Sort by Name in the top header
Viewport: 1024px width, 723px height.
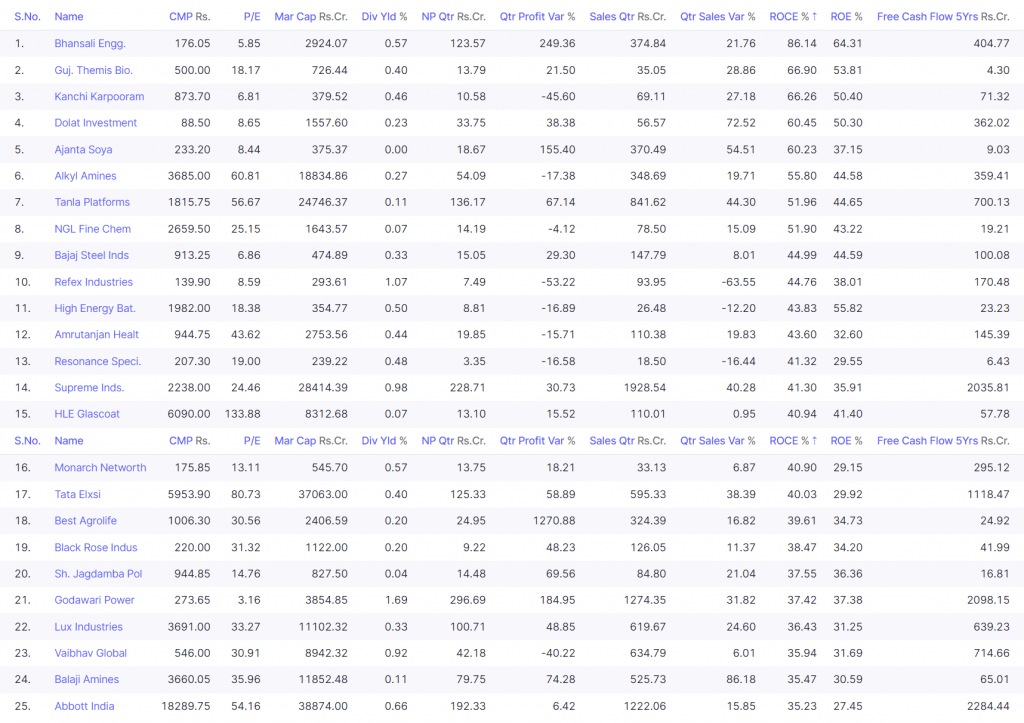pos(69,16)
